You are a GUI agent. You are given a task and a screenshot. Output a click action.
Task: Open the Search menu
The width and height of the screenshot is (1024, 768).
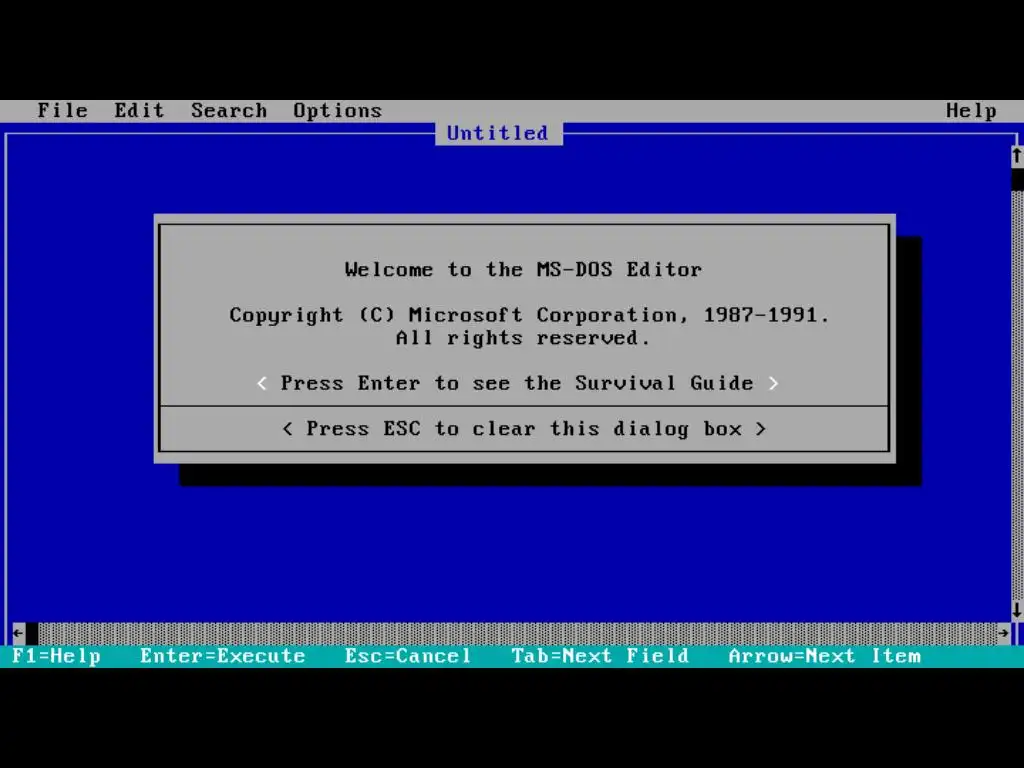click(229, 110)
